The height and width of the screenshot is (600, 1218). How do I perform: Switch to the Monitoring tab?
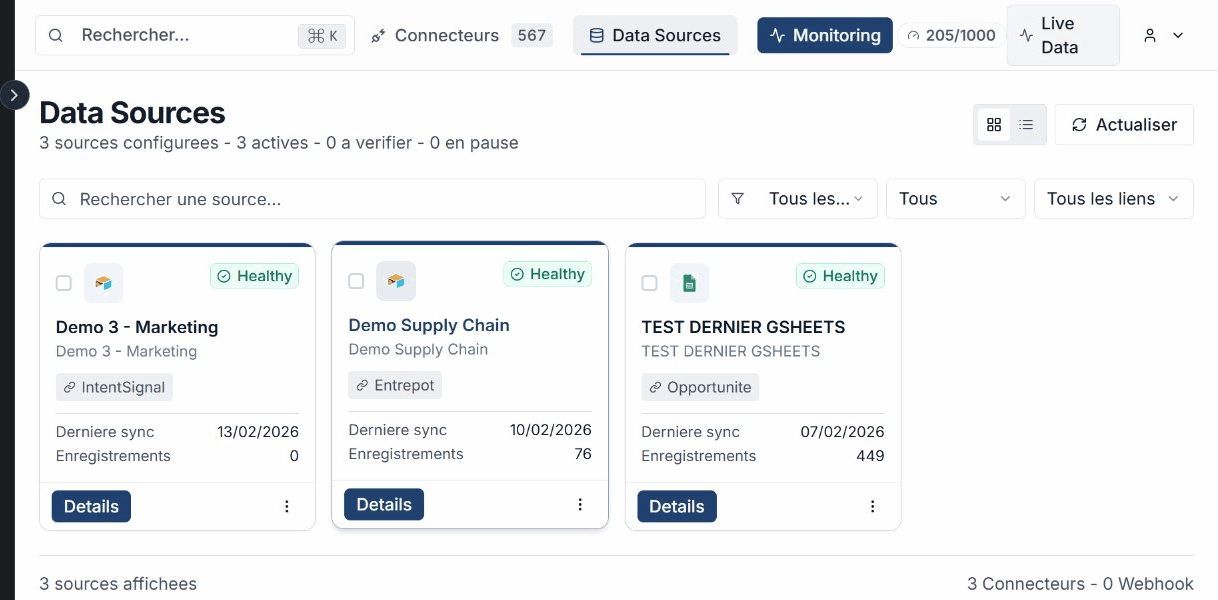click(825, 34)
